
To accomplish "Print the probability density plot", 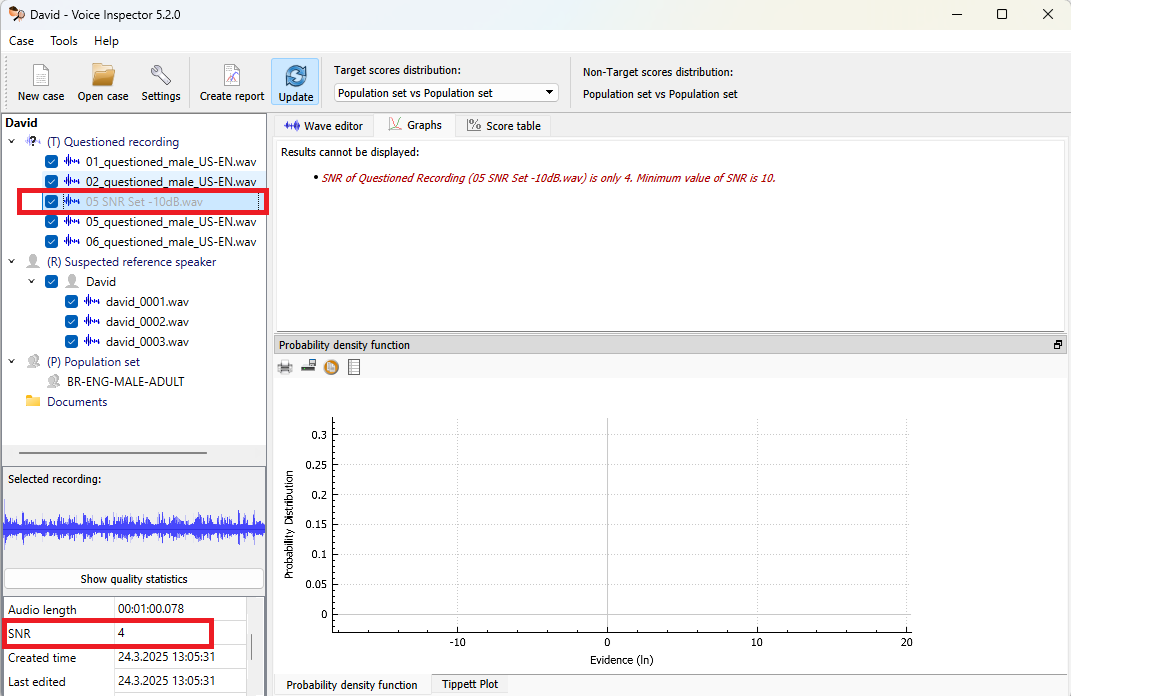I will (285, 367).
